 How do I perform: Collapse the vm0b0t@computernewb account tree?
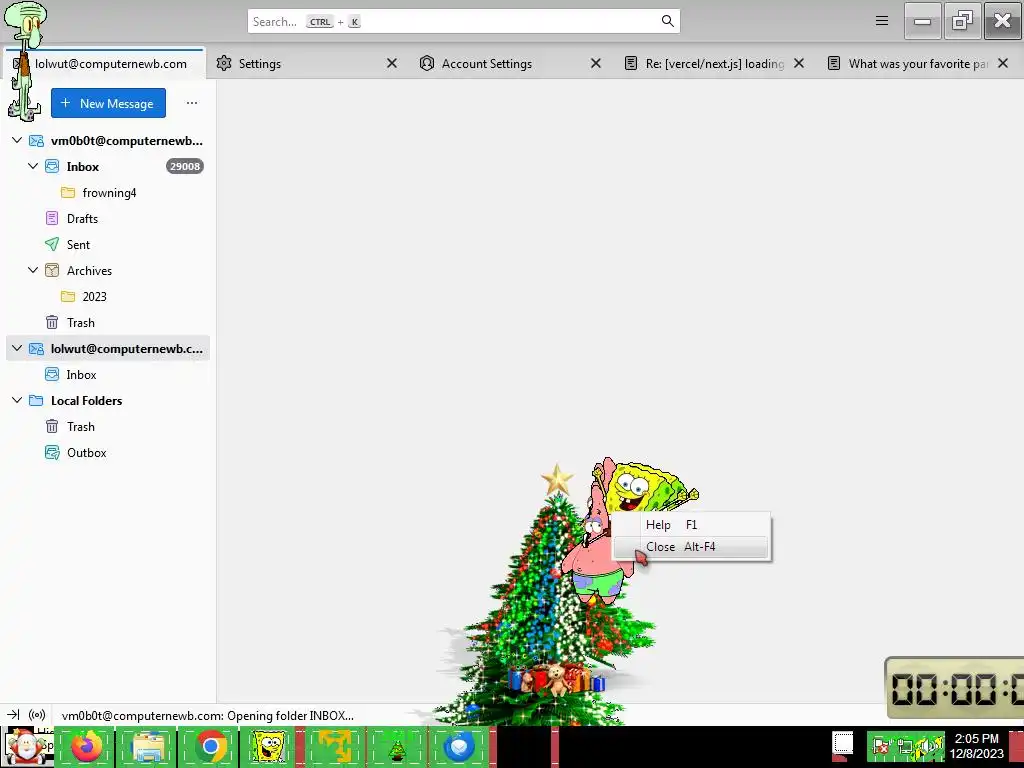[x=18, y=140]
